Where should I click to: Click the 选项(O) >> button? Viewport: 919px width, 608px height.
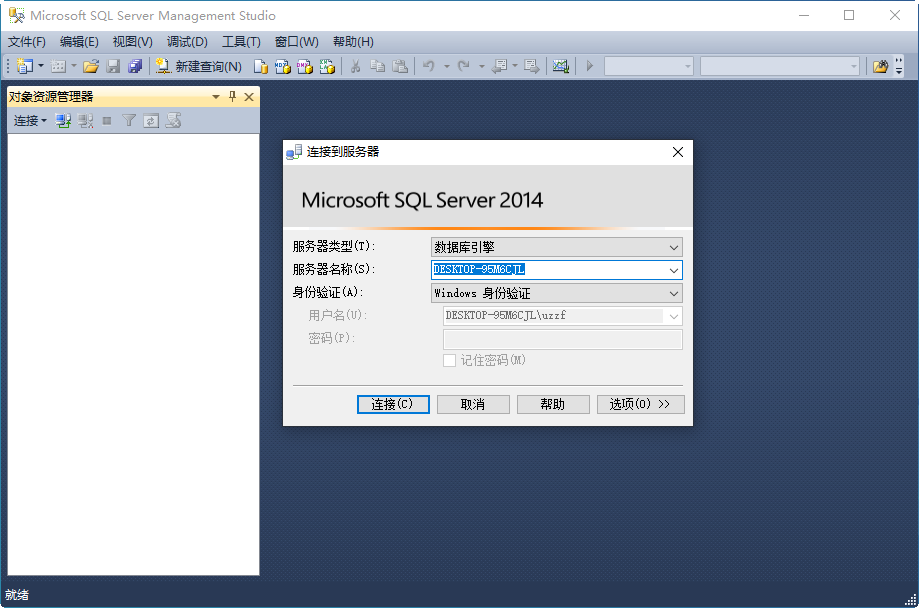[x=641, y=404]
